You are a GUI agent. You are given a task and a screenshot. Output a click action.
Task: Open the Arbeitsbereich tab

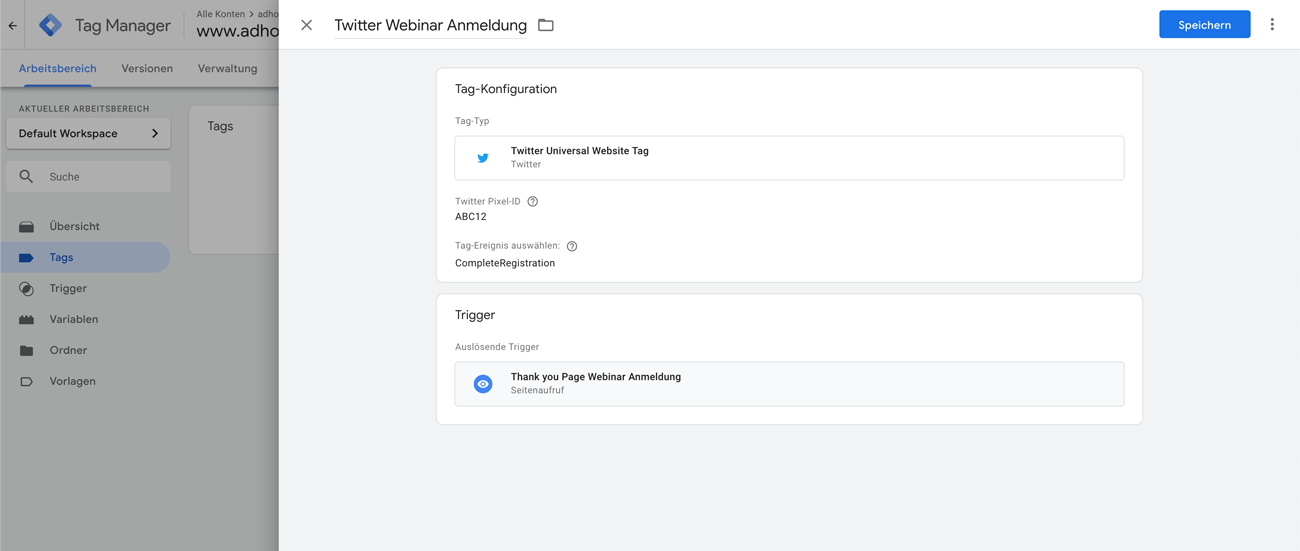57,68
